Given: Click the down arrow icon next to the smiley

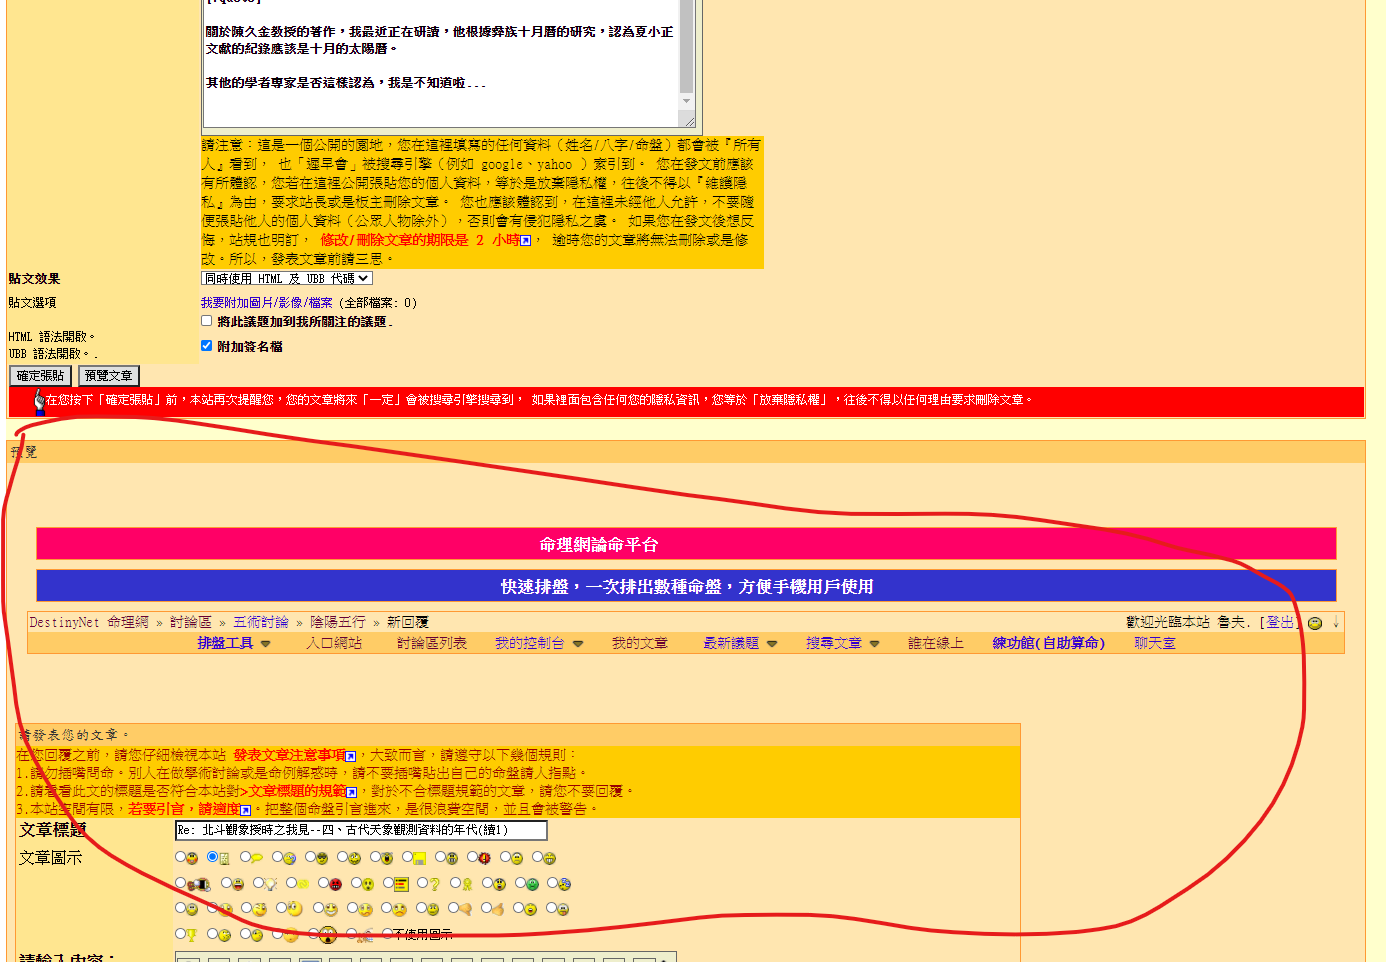Looking at the screenshot, I should 1336,624.
